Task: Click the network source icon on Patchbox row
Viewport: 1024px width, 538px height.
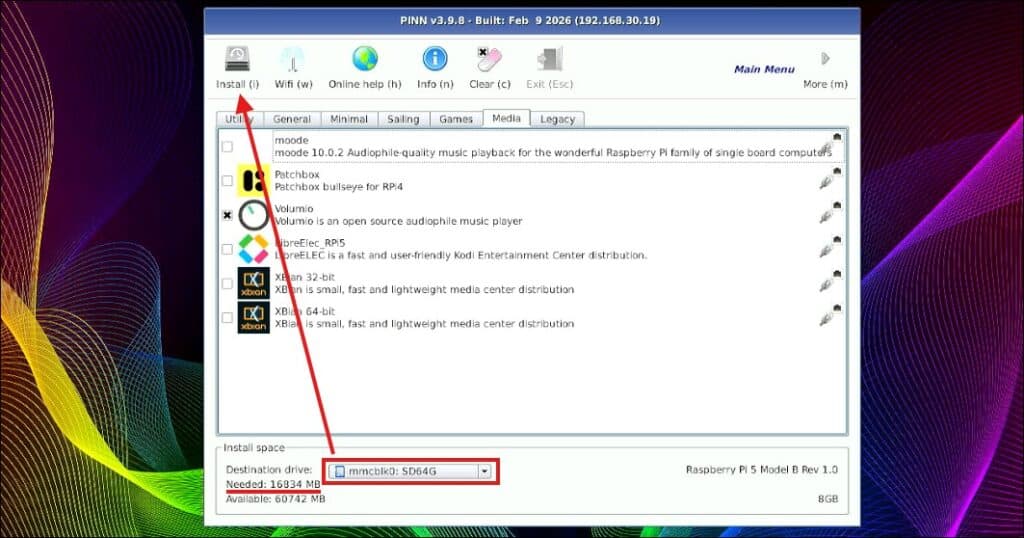Action: click(x=831, y=178)
